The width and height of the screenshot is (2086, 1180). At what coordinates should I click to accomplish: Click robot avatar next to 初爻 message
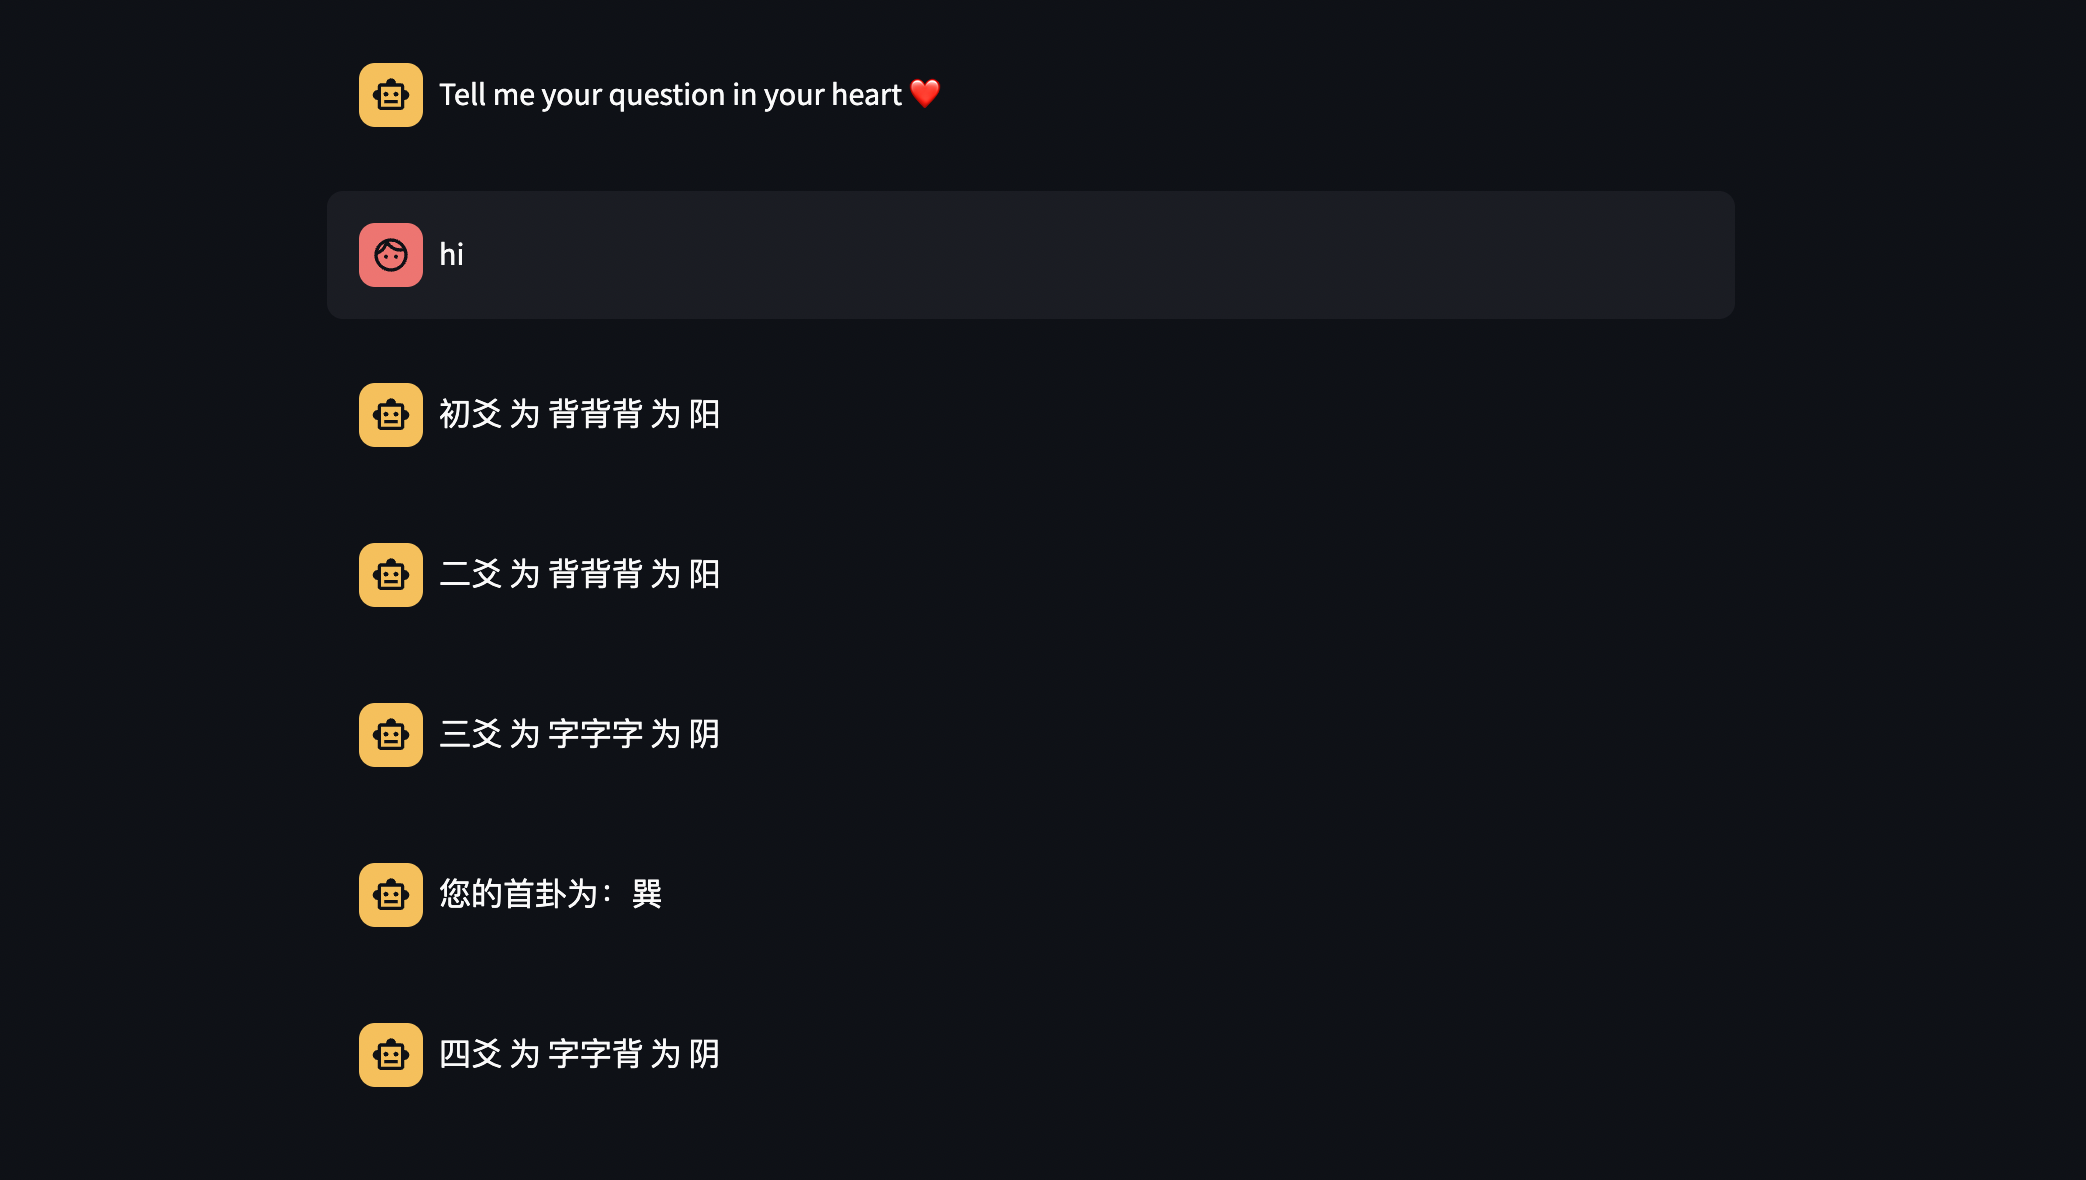click(x=390, y=415)
